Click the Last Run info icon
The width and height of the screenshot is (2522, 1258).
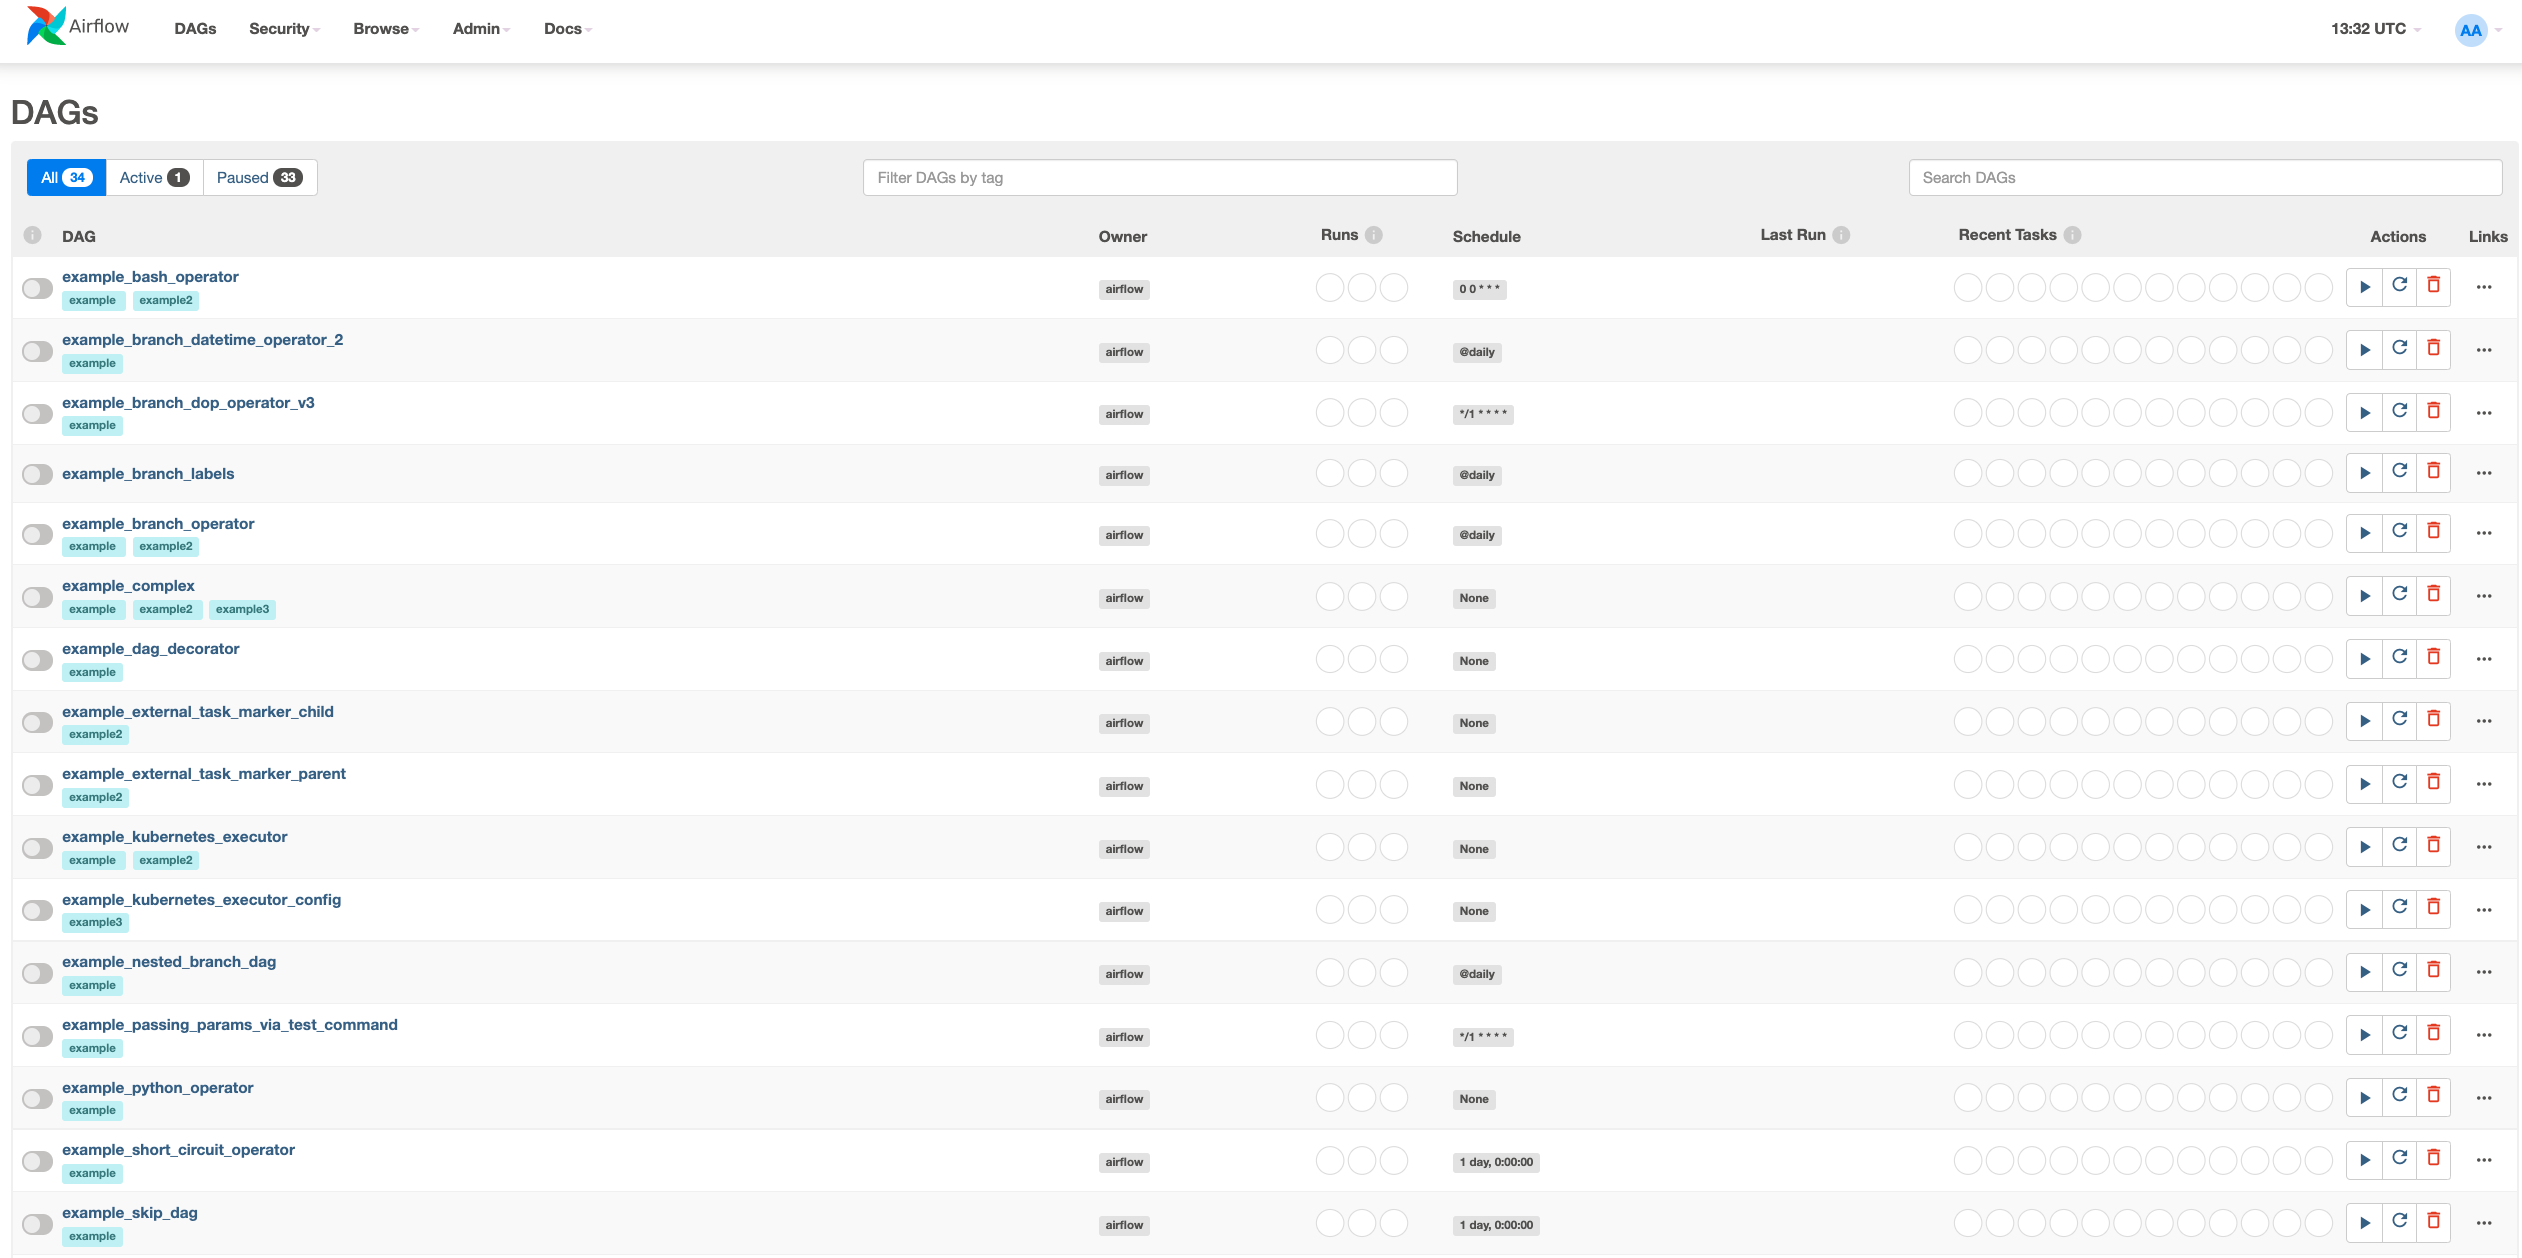[1841, 235]
